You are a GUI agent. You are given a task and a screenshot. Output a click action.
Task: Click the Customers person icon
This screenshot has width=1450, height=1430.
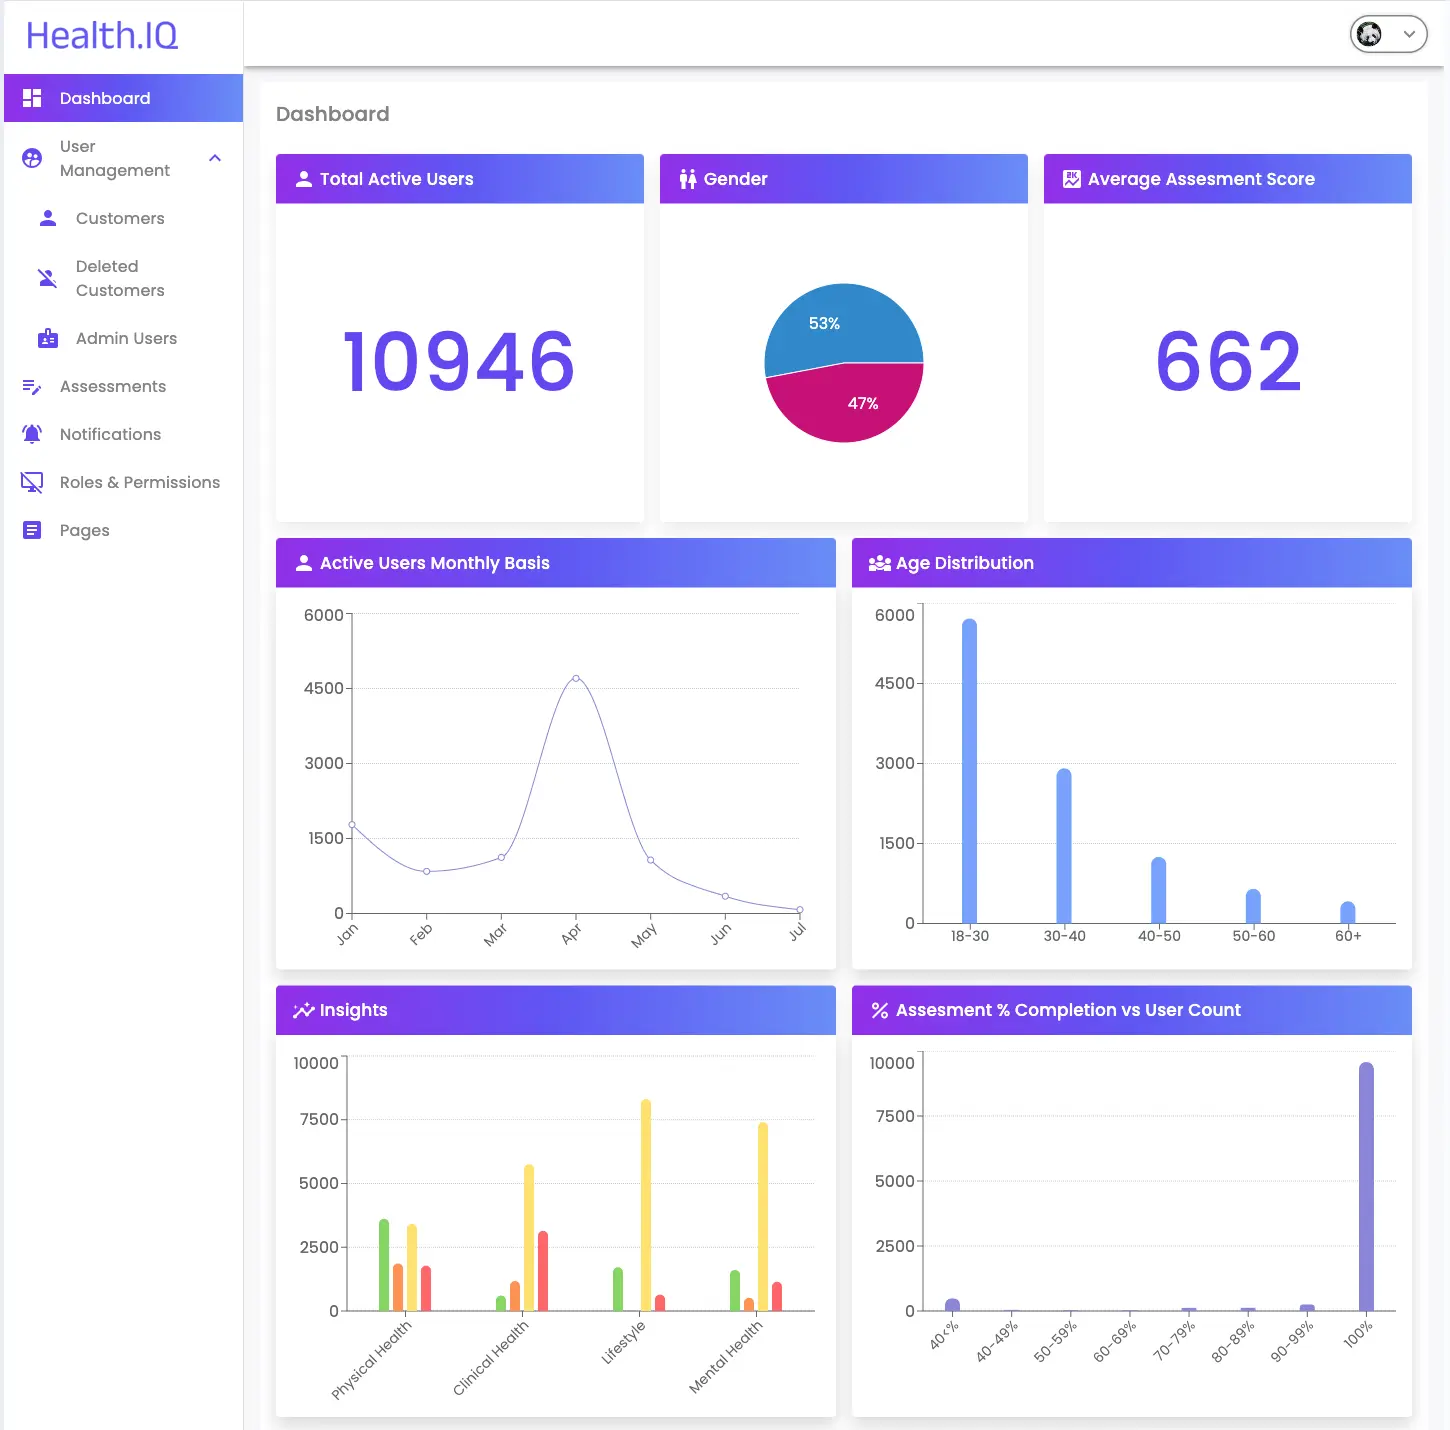pyautogui.click(x=47, y=218)
